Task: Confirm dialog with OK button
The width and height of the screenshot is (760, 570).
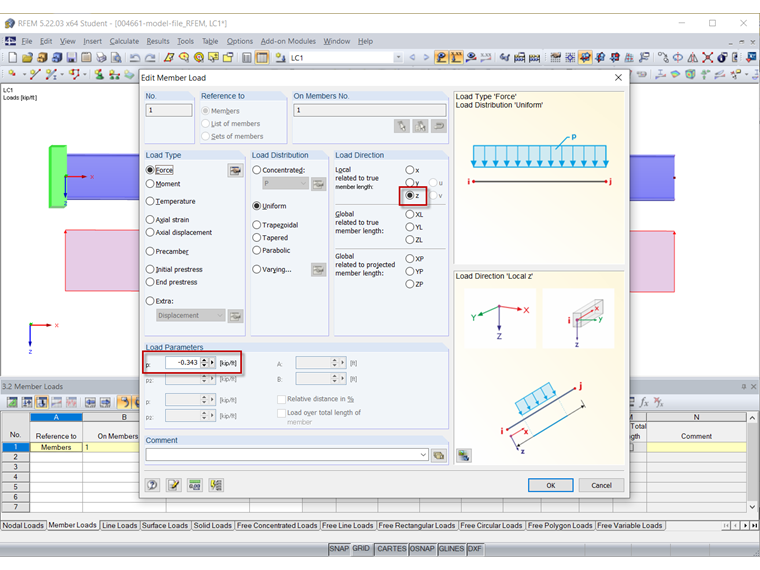Action: click(x=551, y=485)
